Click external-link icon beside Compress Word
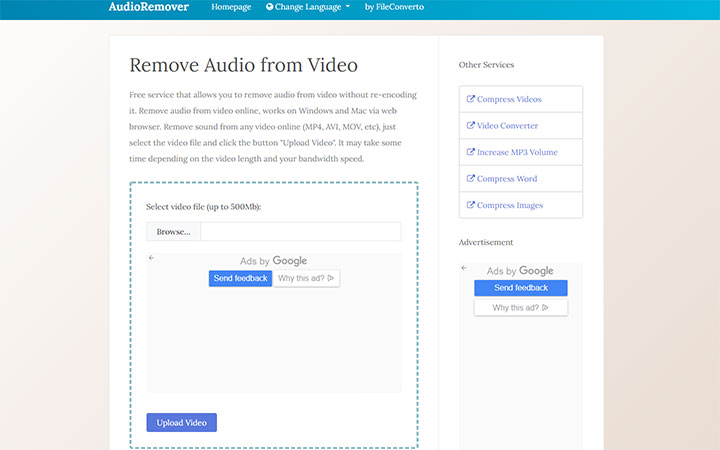The width and height of the screenshot is (720, 450). point(470,178)
